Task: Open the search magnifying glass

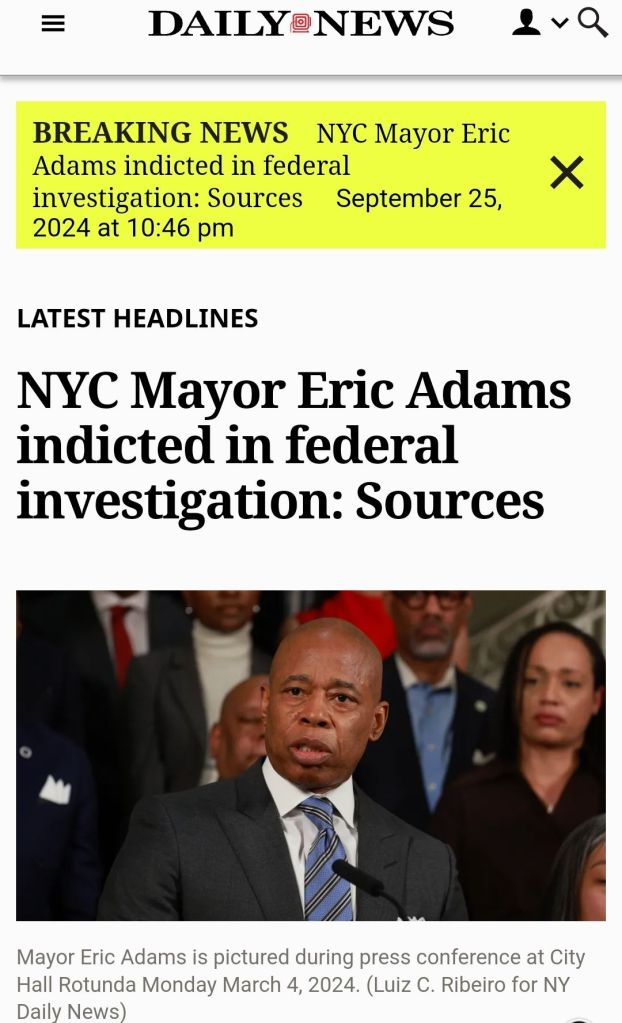Action: 593,22
